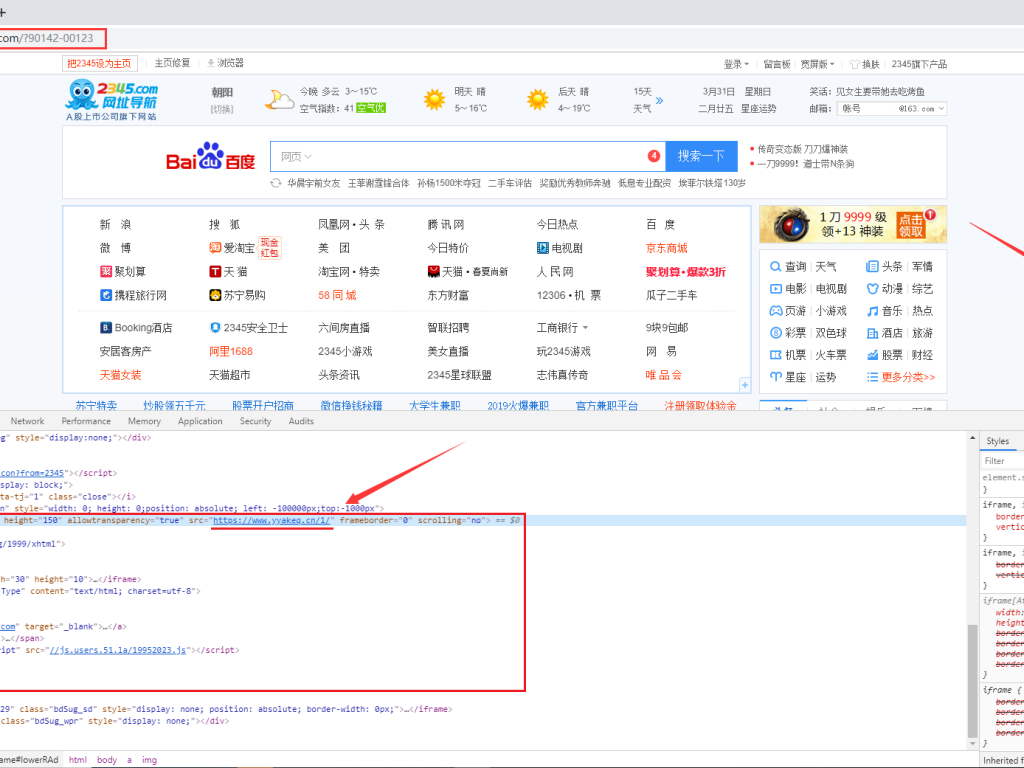Expand the 宽屏版 dropdown
1024x768 pixels.
click(x=818, y=64)
